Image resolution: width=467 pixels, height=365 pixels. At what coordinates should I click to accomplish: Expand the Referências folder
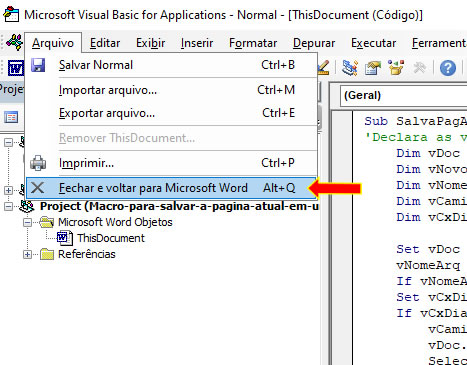click(x=28, y=254)
